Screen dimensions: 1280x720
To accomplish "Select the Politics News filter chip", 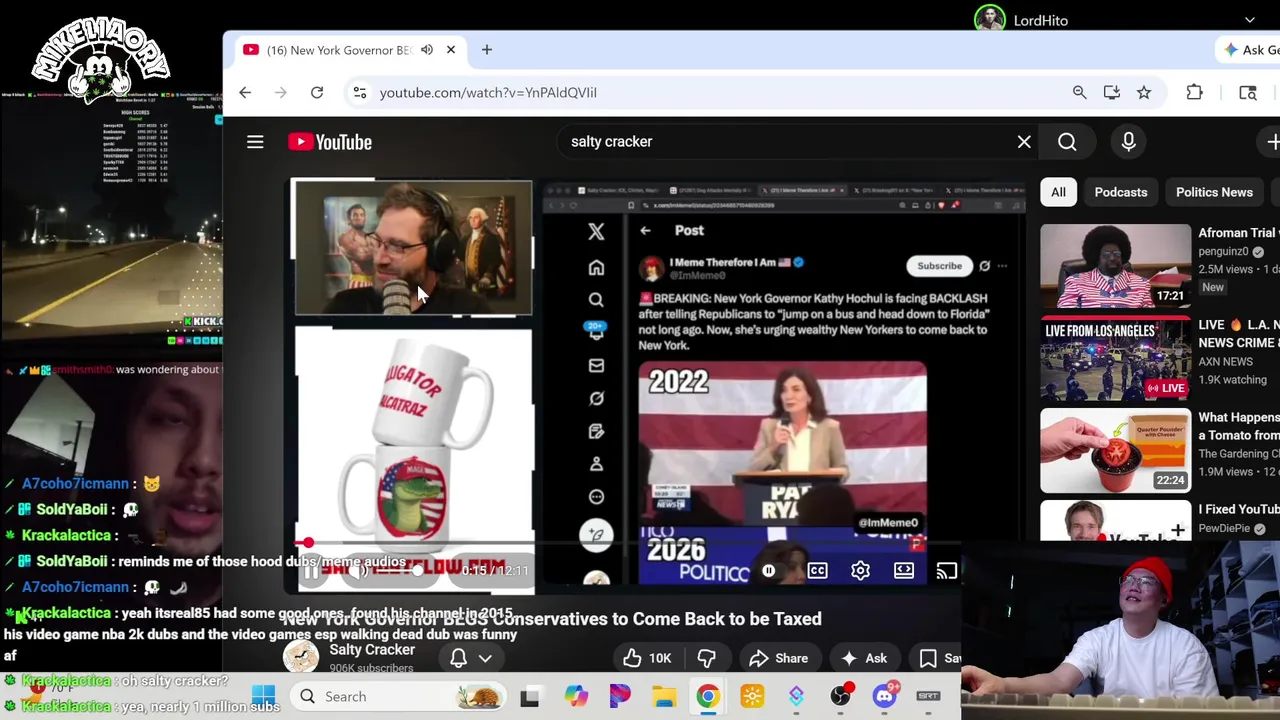I will (1214, 192).
